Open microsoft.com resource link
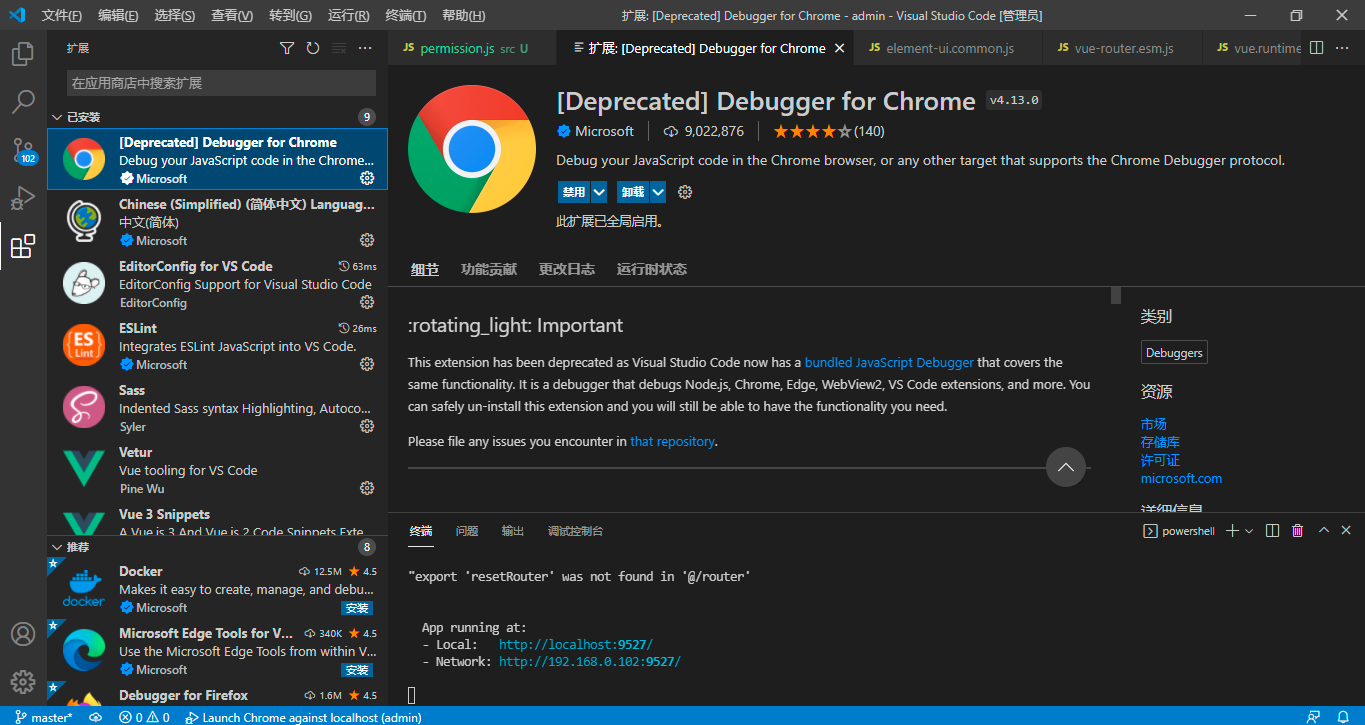Viewport: 1365px width, 725px height. [x=1181, y=478]
